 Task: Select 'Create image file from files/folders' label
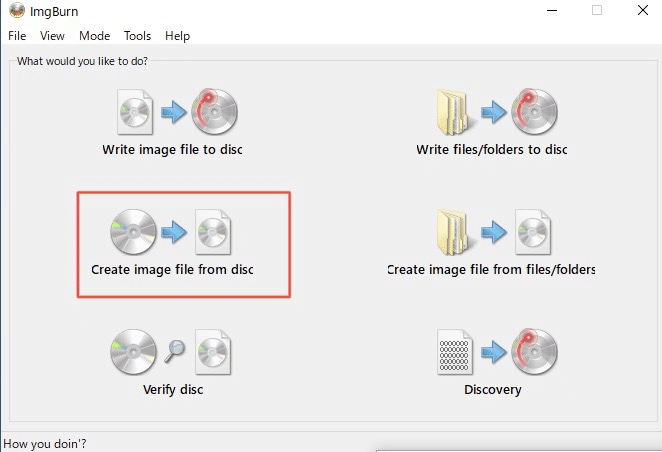click(x=491, y=270)
